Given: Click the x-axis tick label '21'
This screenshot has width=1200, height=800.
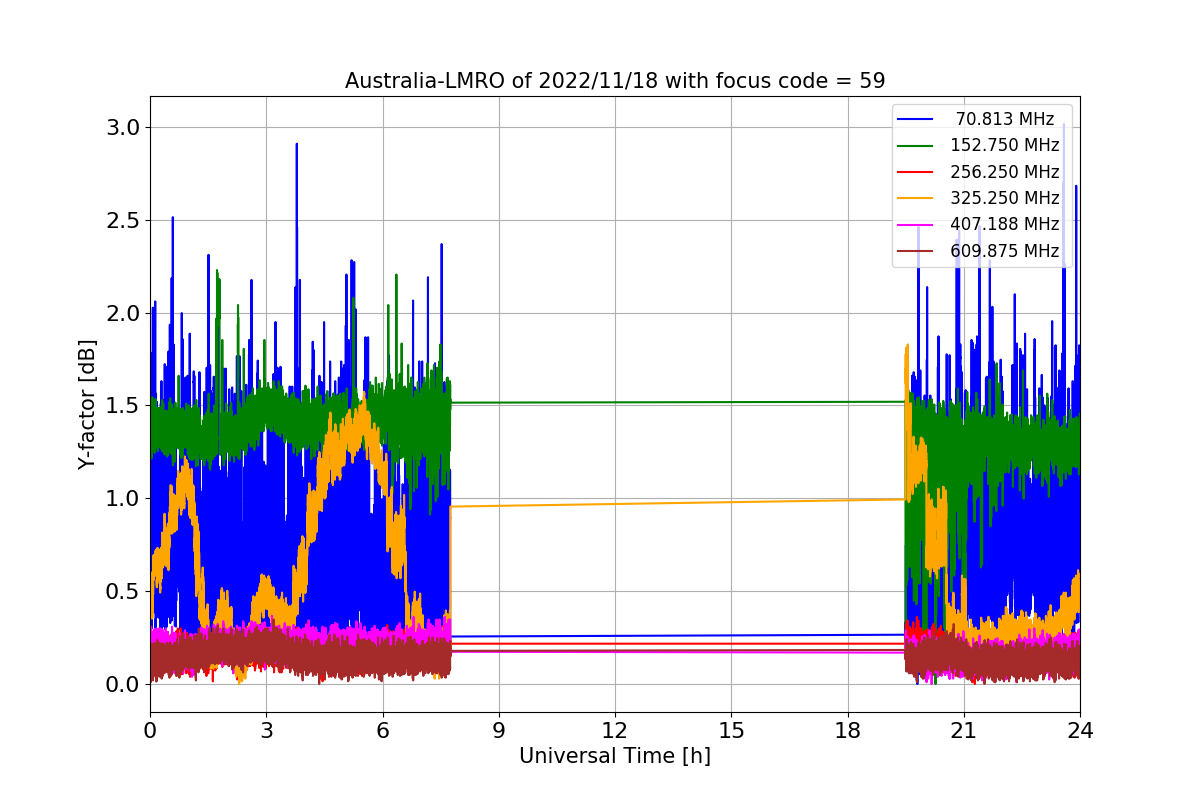Looking at the screenshot, I should [x=964, y=731].
